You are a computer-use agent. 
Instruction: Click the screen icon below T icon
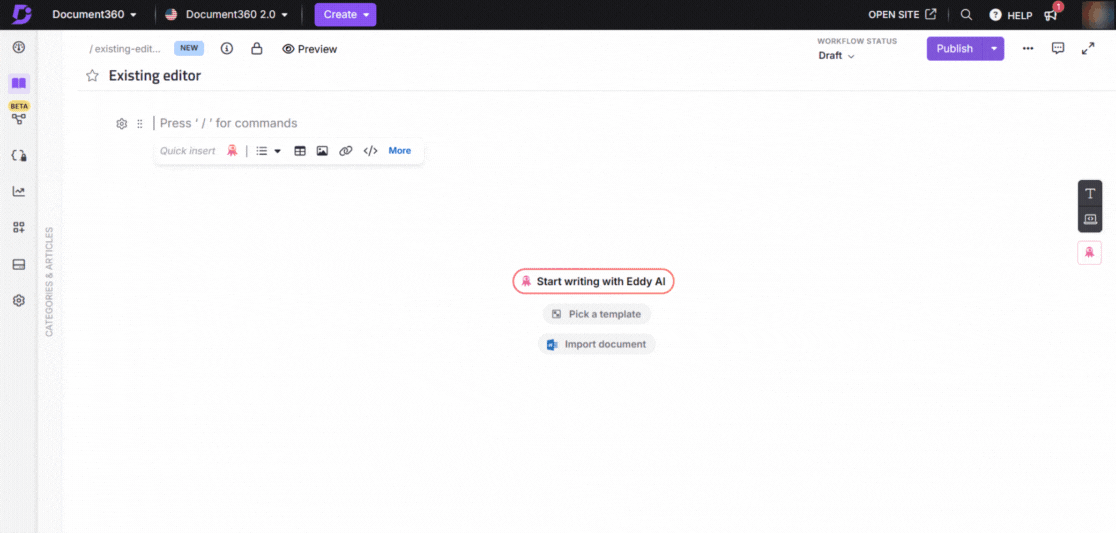point(1090,218)
